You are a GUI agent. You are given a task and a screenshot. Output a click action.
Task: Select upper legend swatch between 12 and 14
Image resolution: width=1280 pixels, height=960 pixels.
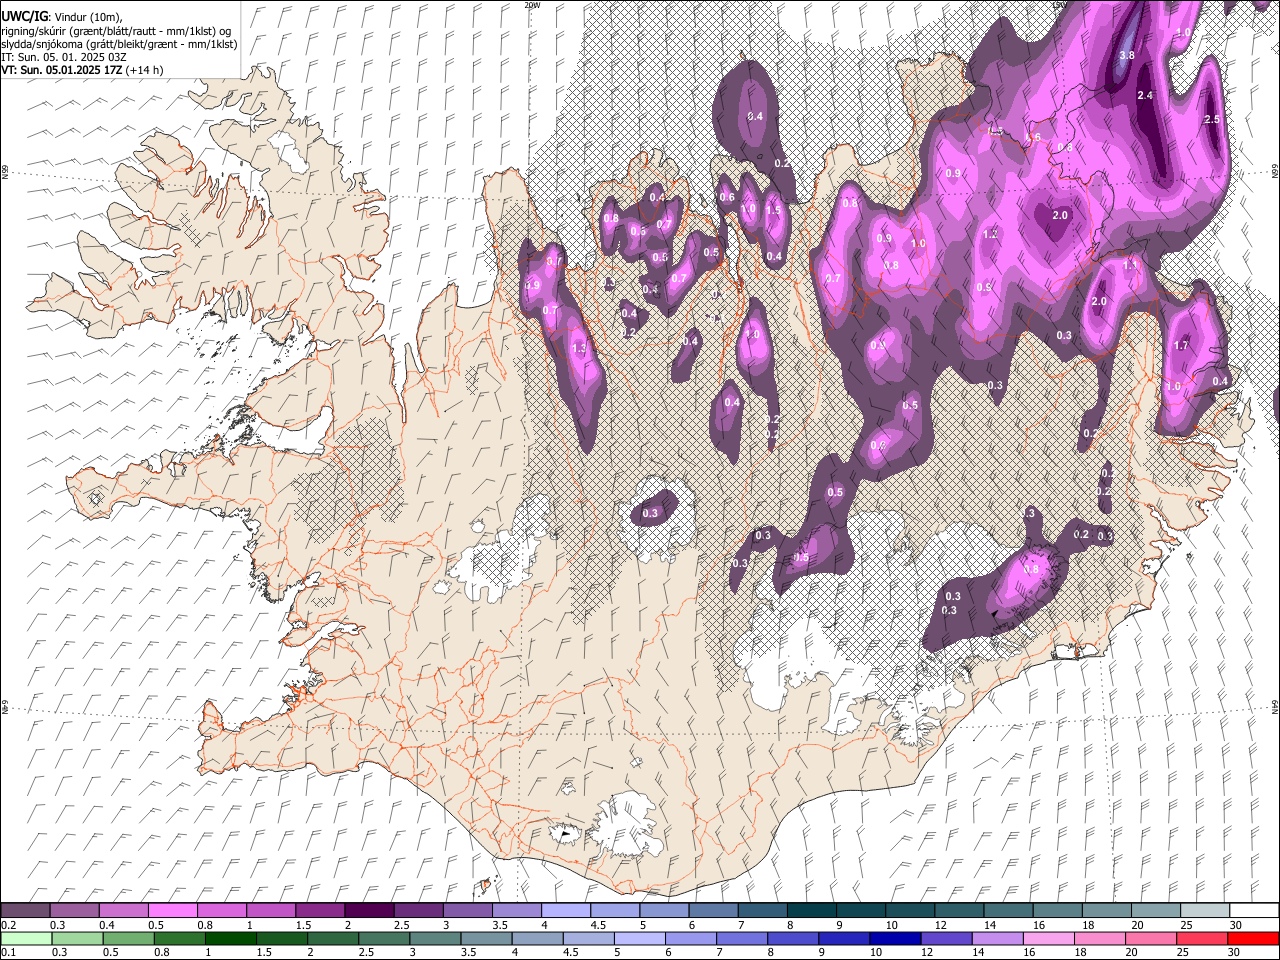(x=958, y=910)
